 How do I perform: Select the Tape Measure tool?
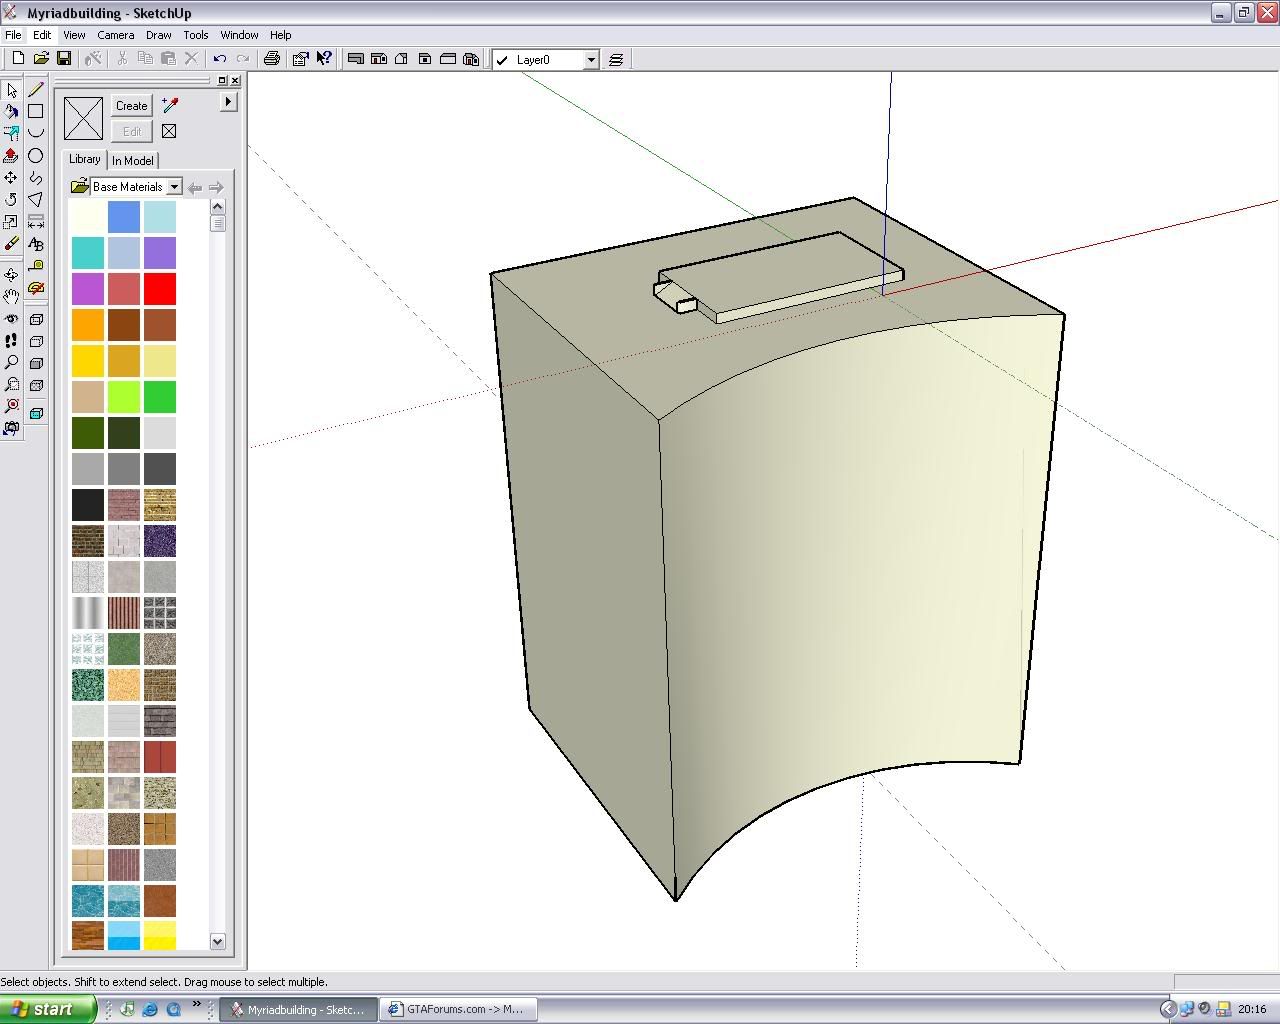[36, 266]
